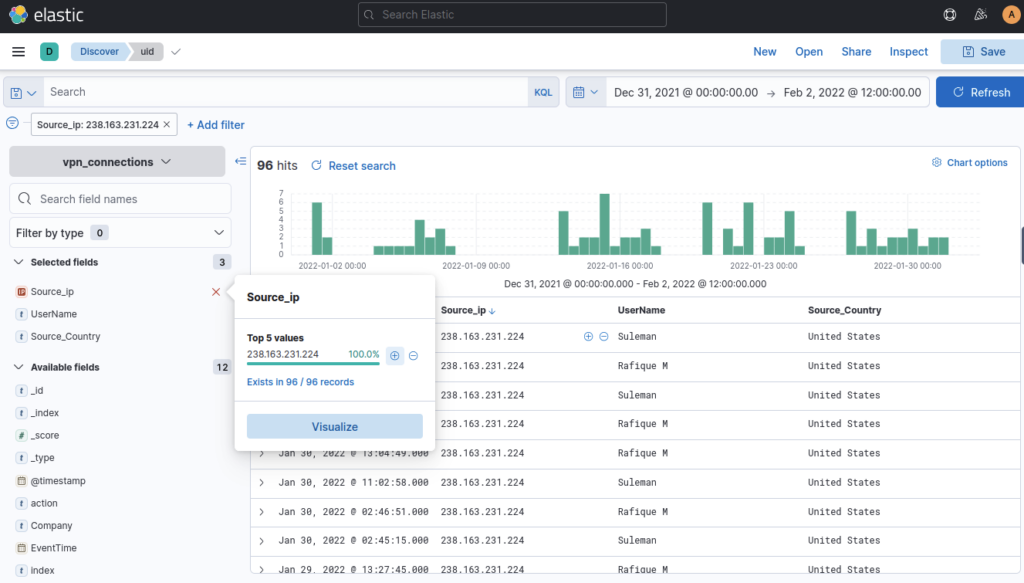Image resolution: width=1024 pixels, height=583 pixels.
Task: Select the EventTime available field
Action: 54,548
